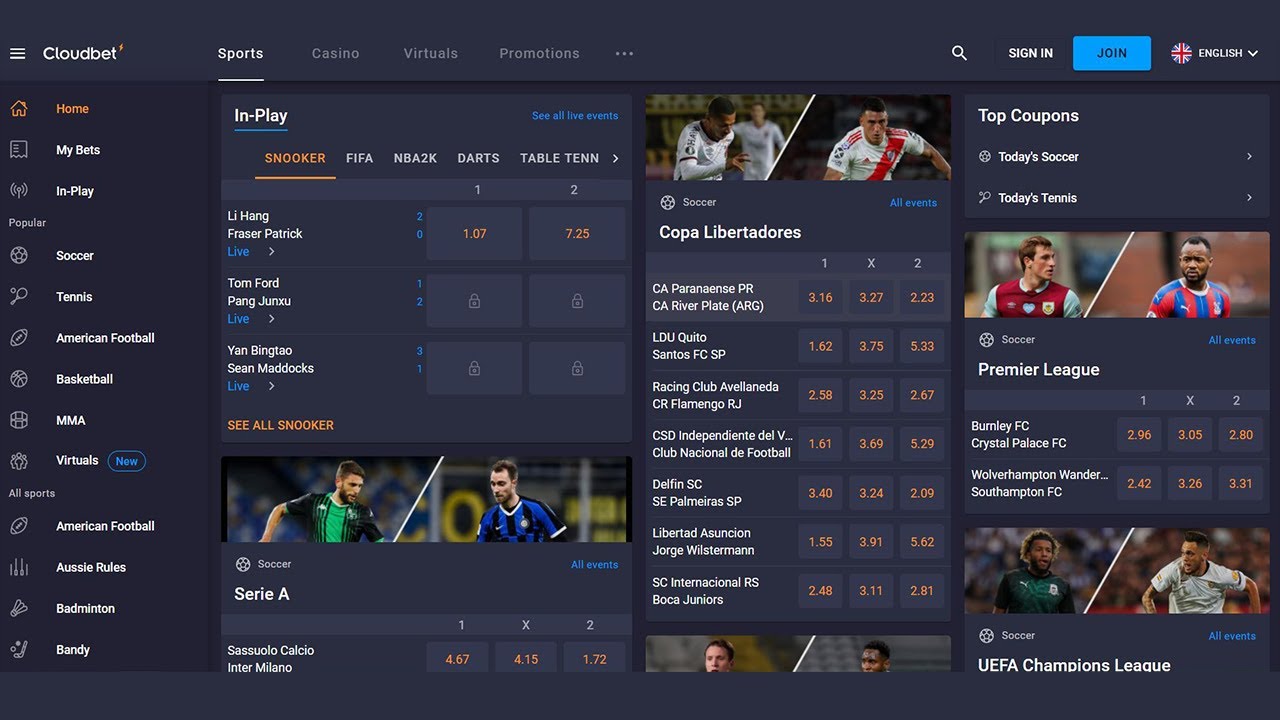Click the Serie A banner image

pos(426,499)
